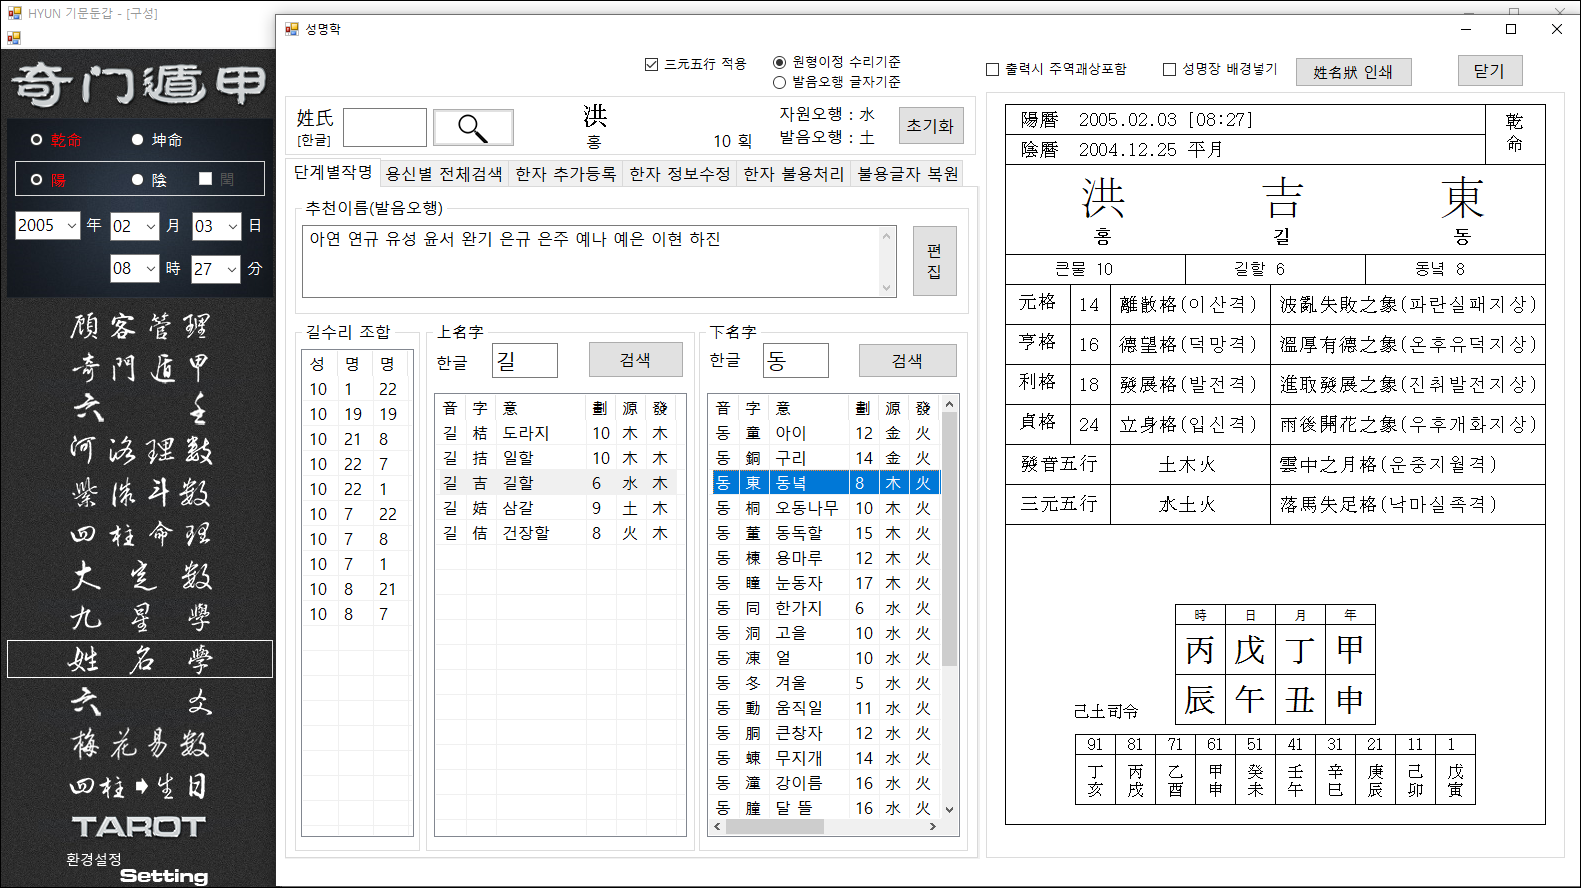Open the 四柱命理 sidebar item
The width and height of the screenshot is (1581, 888).
(x=140, y=534)
